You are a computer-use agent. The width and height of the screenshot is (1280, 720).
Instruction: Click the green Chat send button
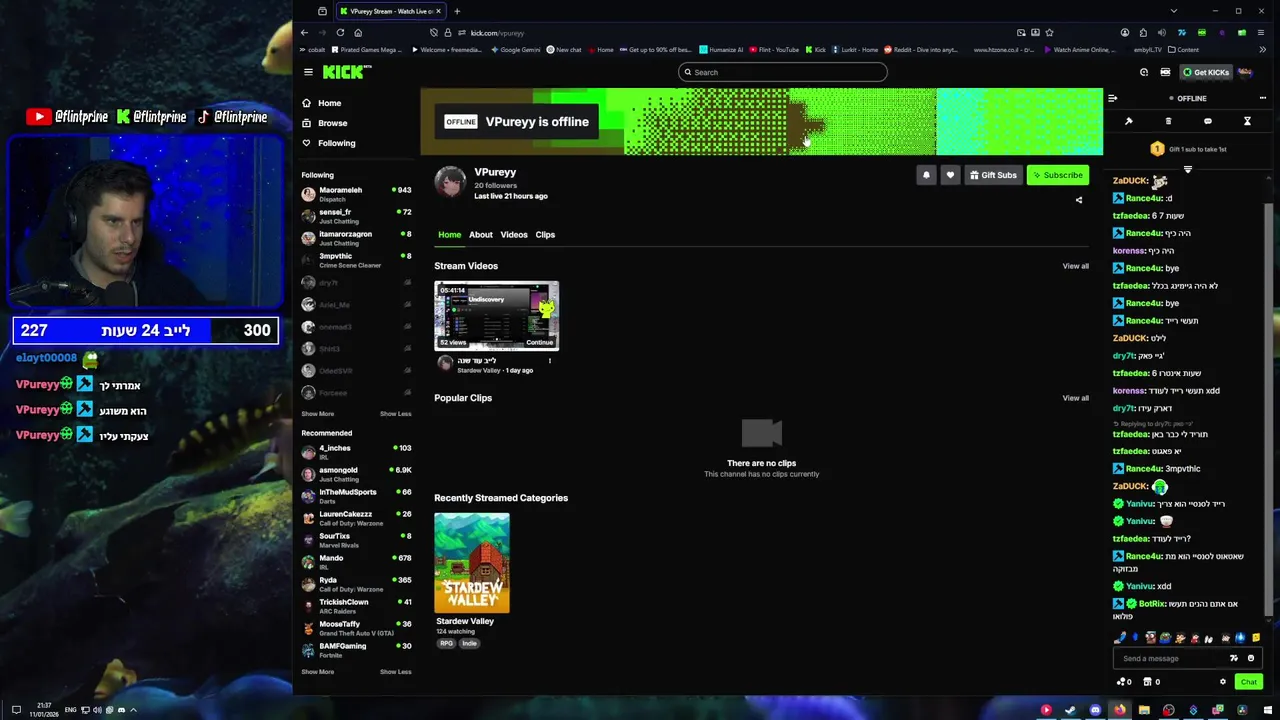coord(1248,682)
